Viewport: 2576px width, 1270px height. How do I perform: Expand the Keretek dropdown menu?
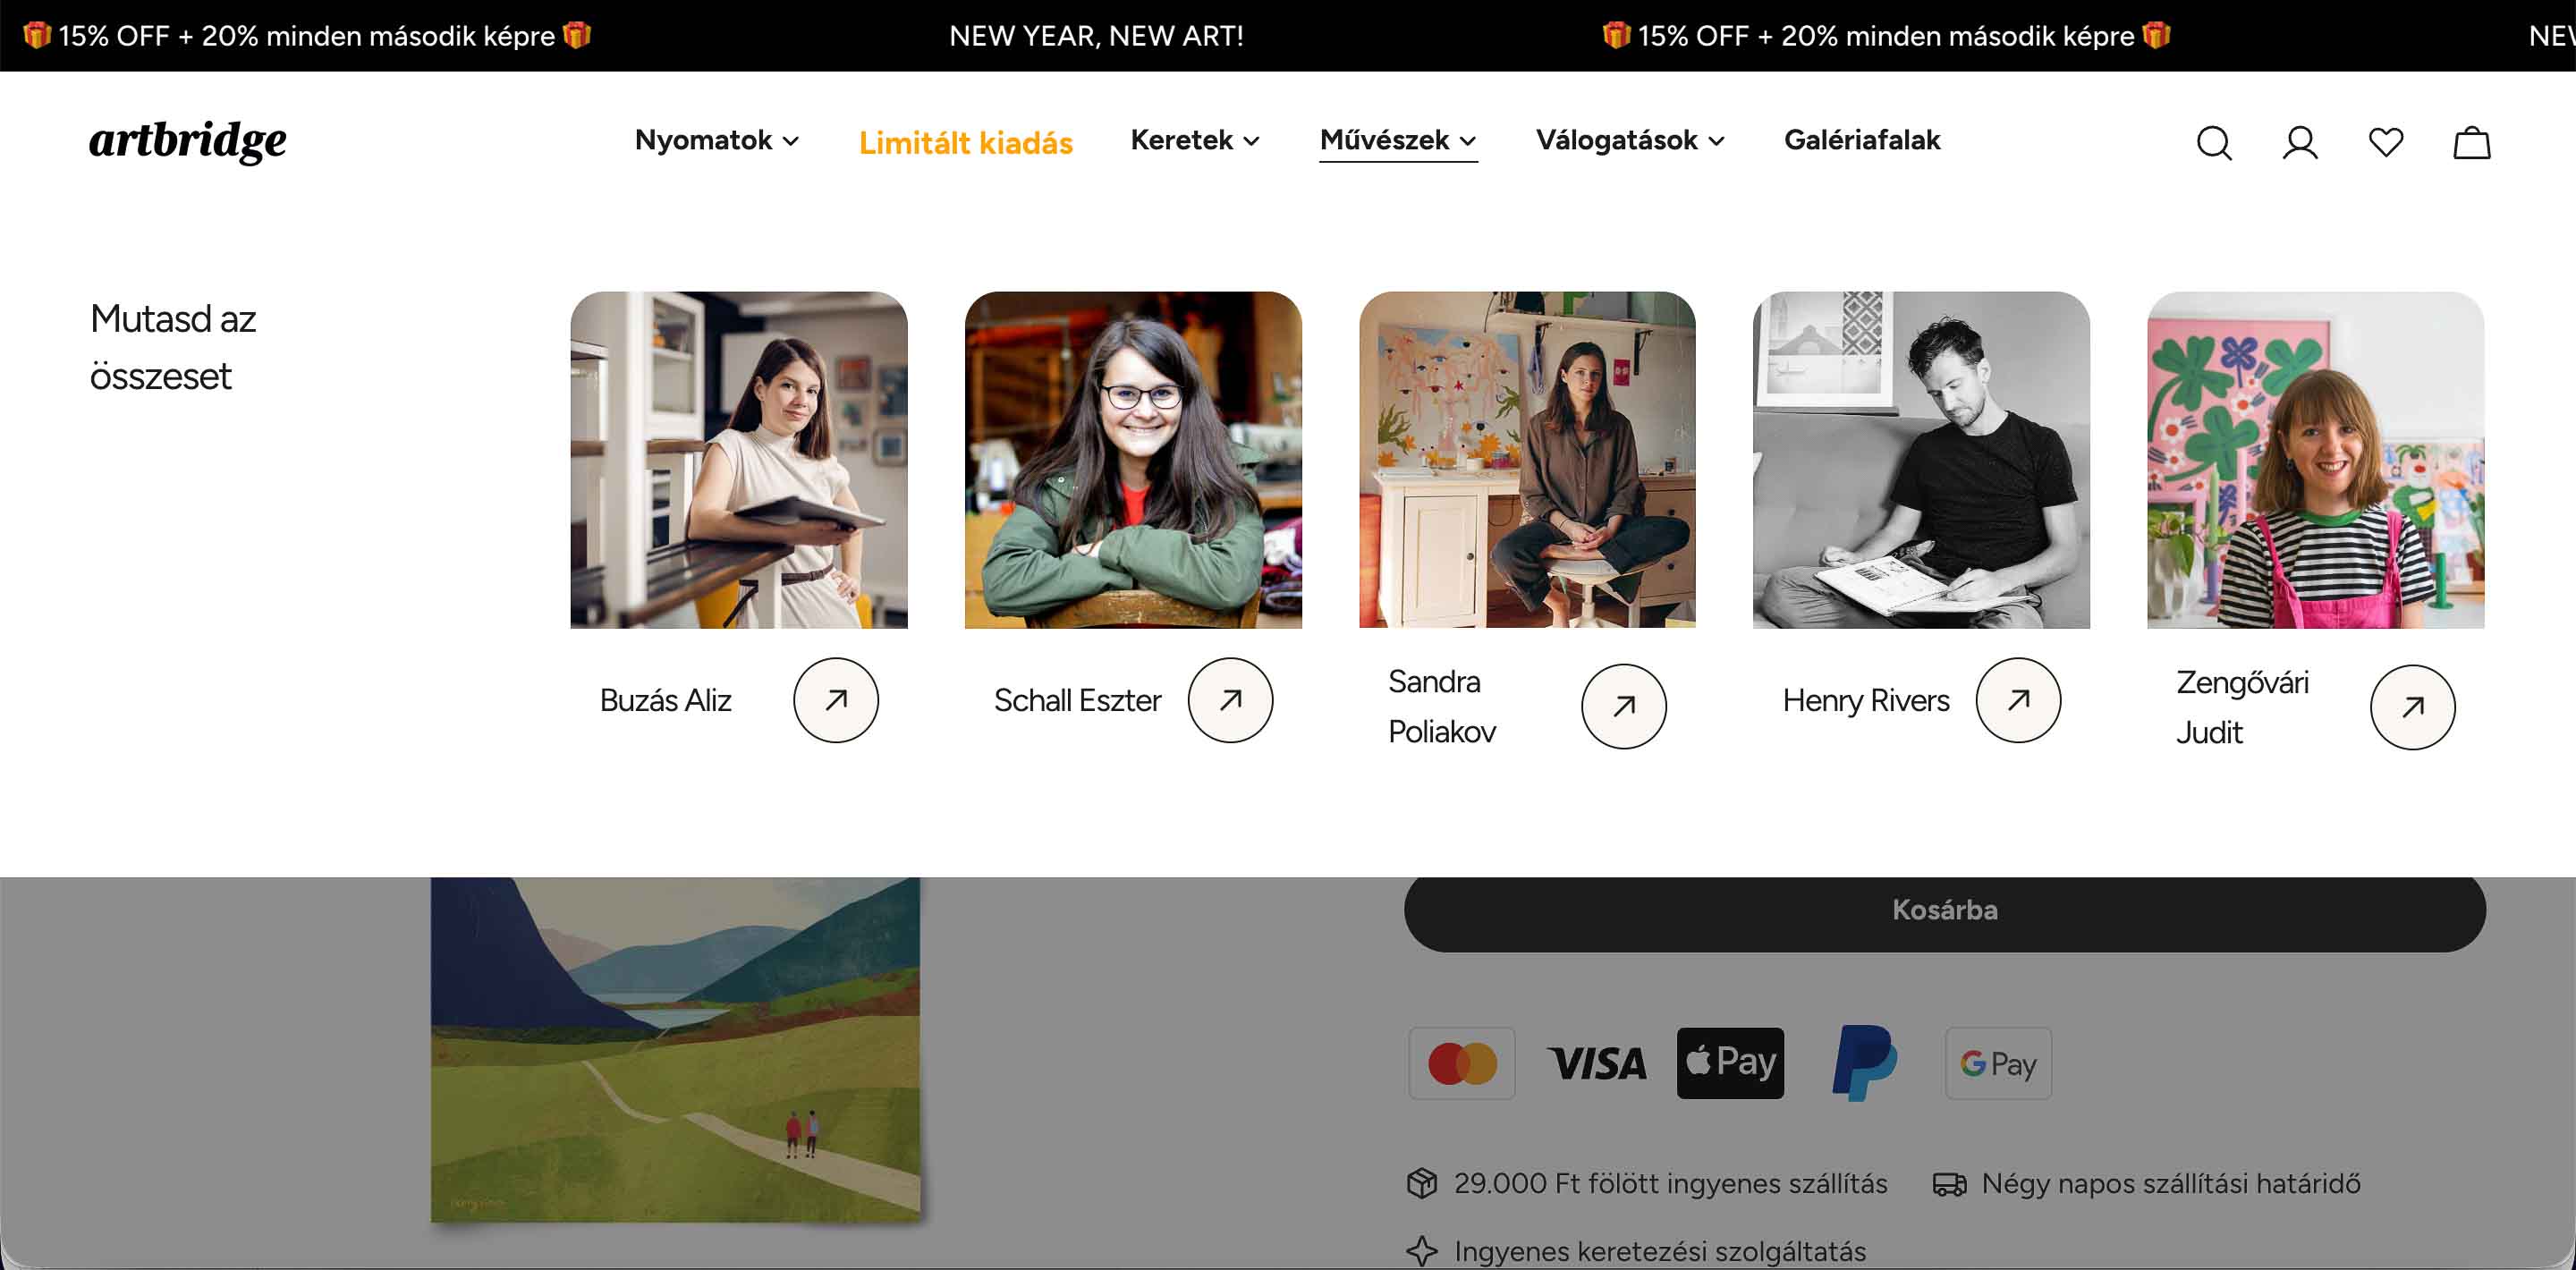(x=1194, y=140)
